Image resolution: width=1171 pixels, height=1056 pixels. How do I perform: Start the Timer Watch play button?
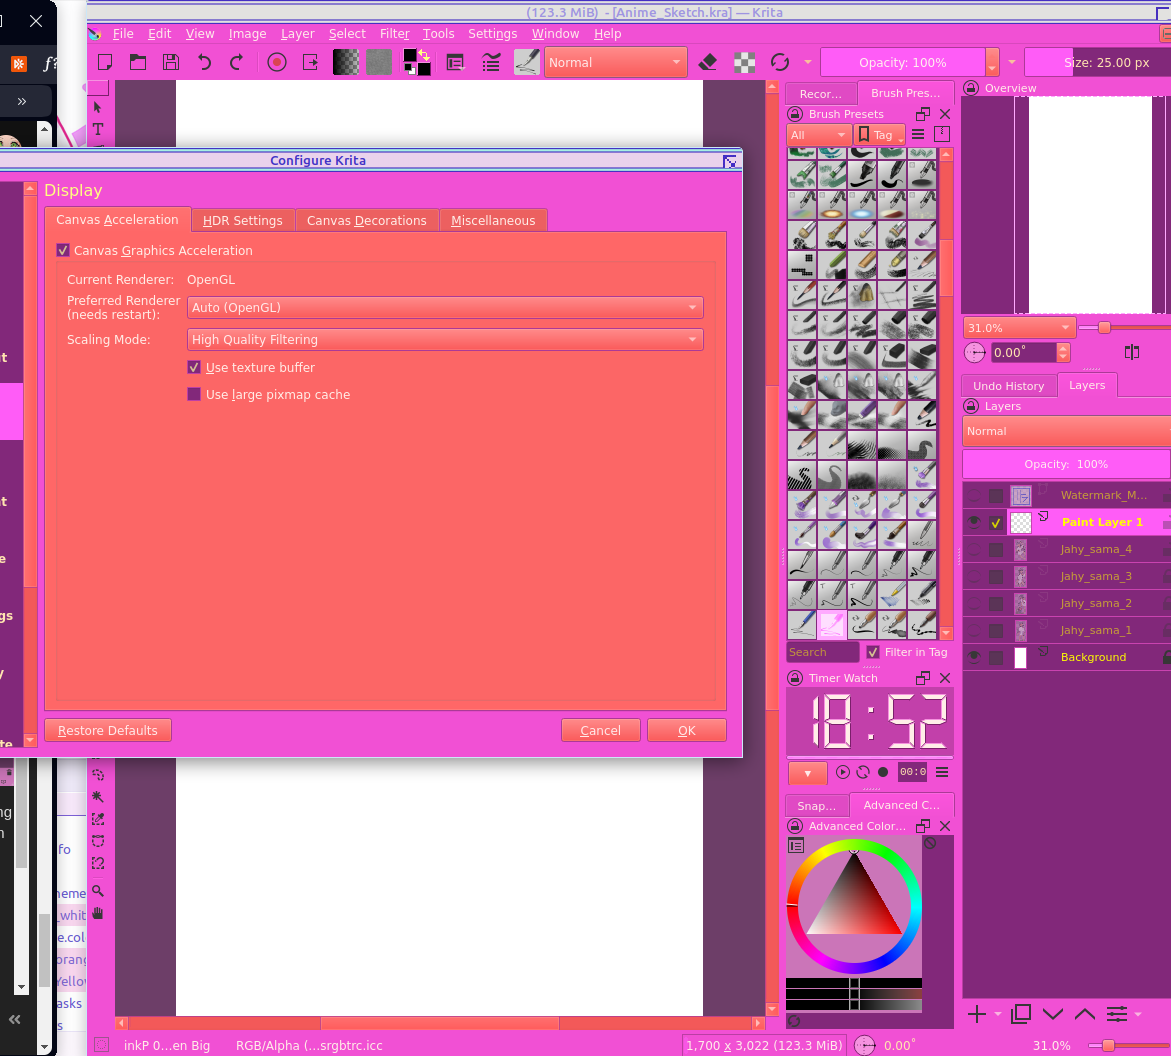point(842,772)
